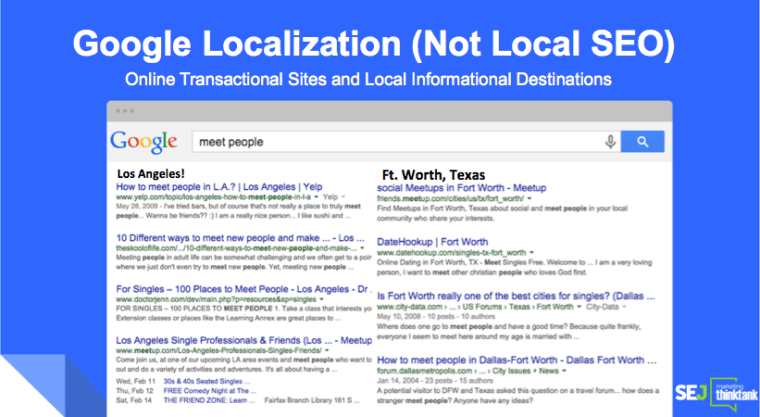
Task: Click 'Thu, Feb 12' event date
Action: pyautogui.click(x=135, y=391)
